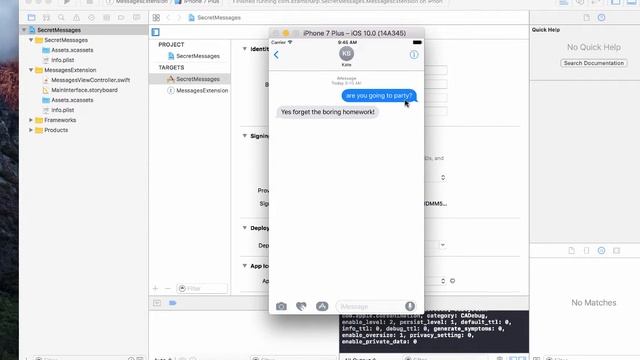640x360 pixels.
Task: Select Assets.xcassets under MessagesExtension
Action: [x=72, y=100]
